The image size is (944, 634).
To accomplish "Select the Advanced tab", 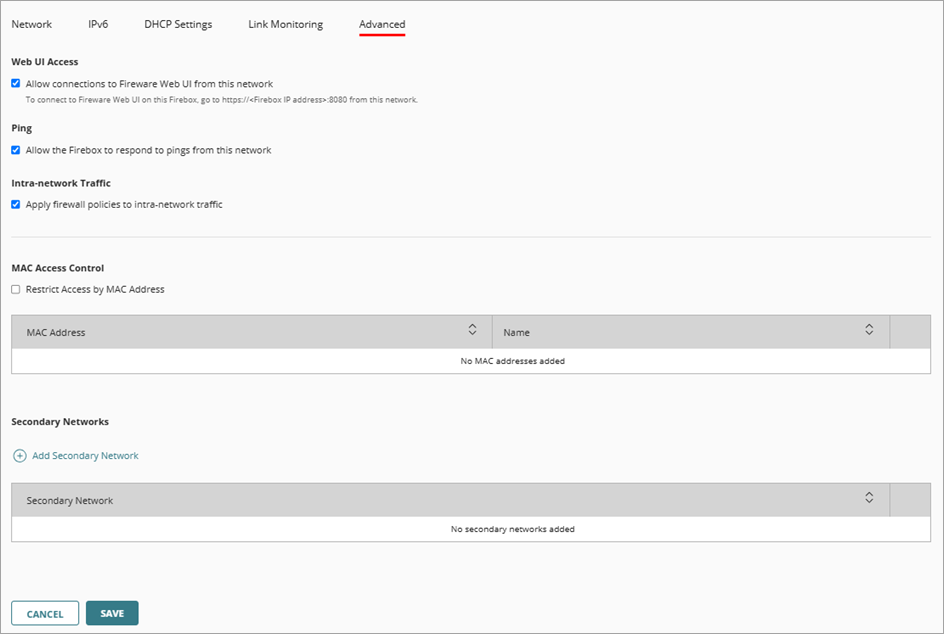I will (381, 24).
